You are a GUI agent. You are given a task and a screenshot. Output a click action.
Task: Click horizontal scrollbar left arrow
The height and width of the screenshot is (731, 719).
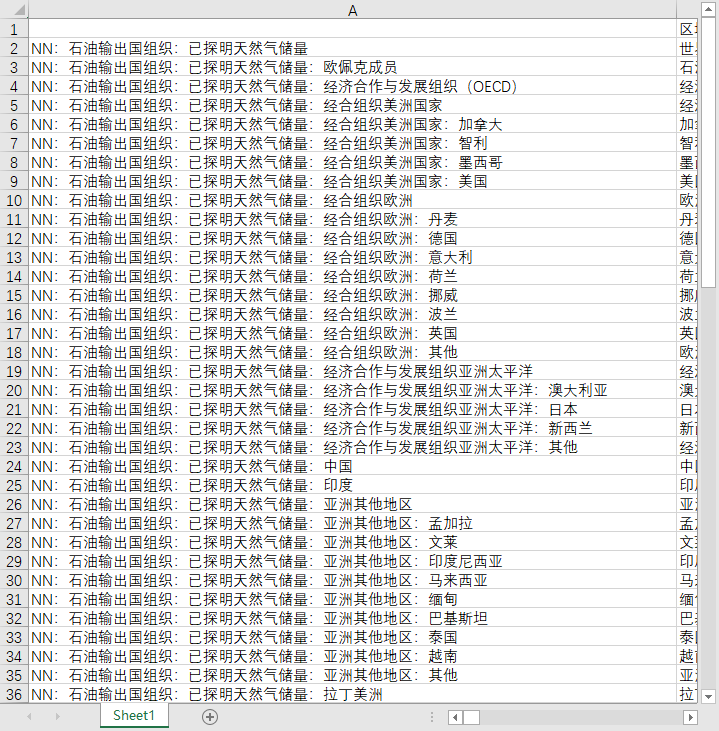(x=455, y=717)
